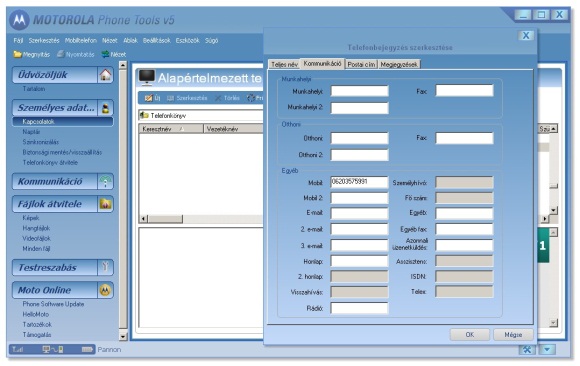The image size is (580, 366).
Task: Sort by Keresztnév column header
Action: pyautogui.click(x=171, y=129)
